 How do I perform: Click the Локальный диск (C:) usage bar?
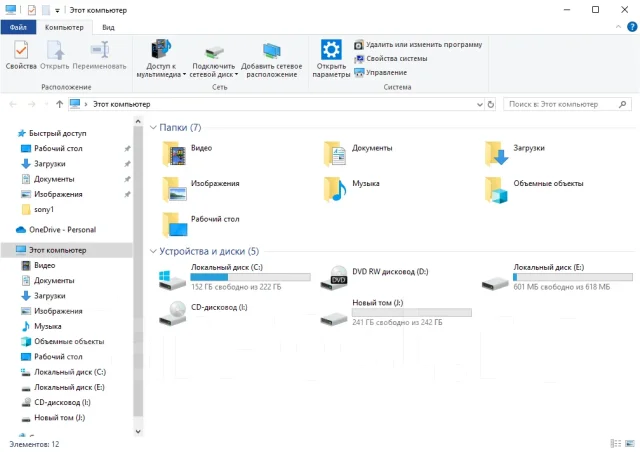[250, 277]
